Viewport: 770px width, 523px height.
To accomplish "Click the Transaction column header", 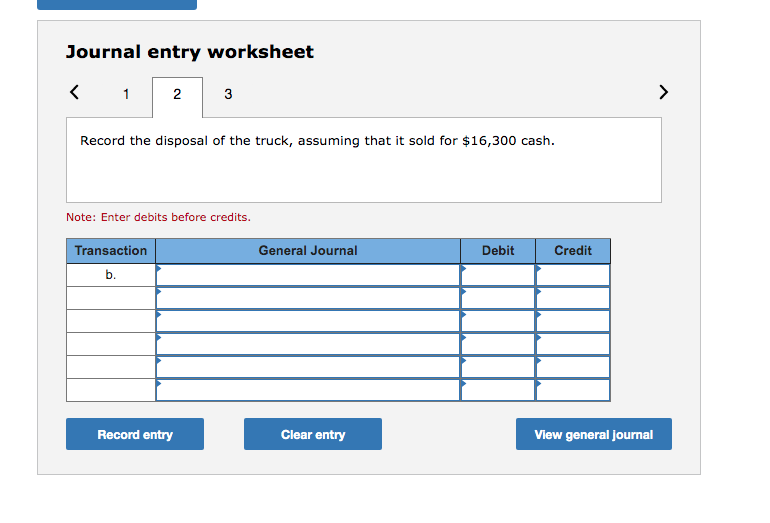I will coord(111,251).
